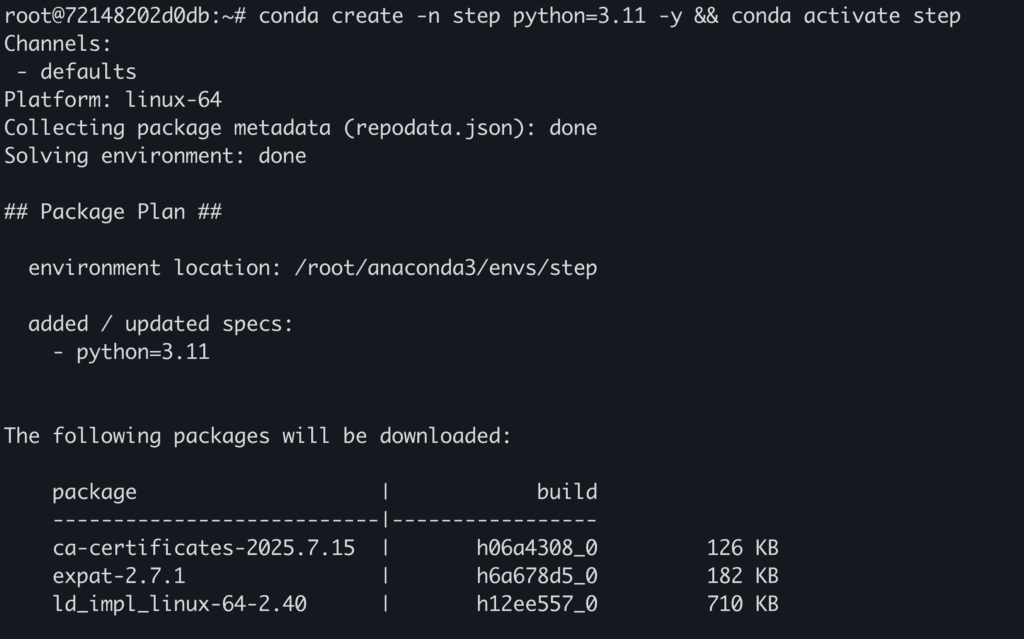Click the expat-2.7.1 package name

118,576
